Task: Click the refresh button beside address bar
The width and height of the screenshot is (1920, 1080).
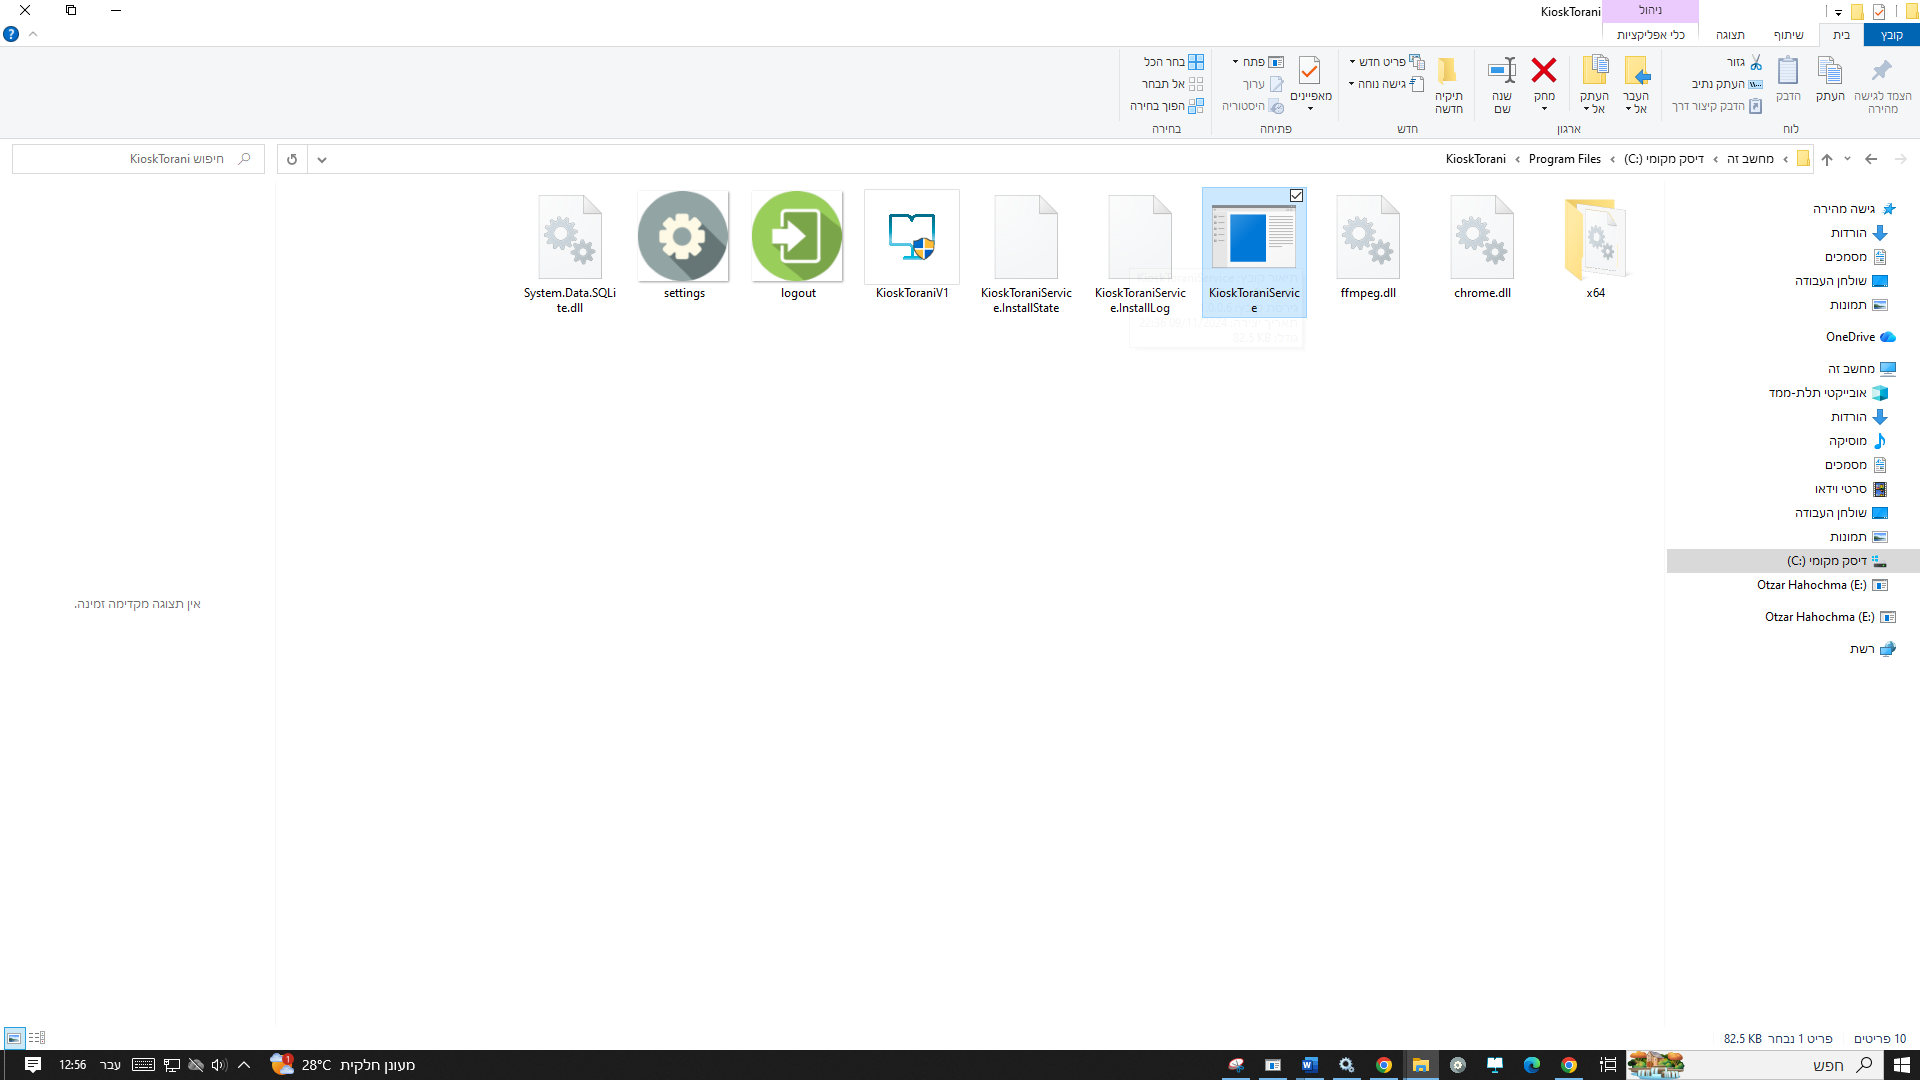Action: pos(292,159)
